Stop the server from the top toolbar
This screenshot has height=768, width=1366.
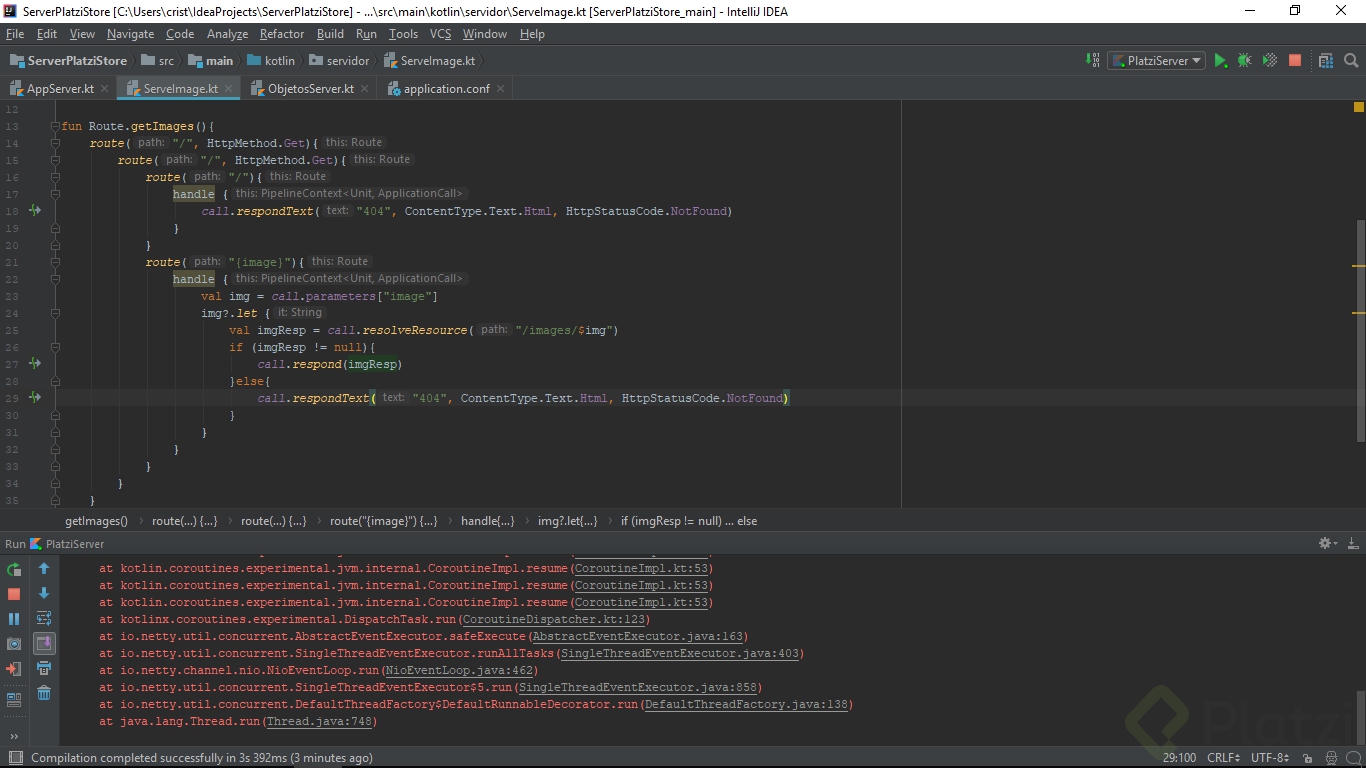point(1295,61)
